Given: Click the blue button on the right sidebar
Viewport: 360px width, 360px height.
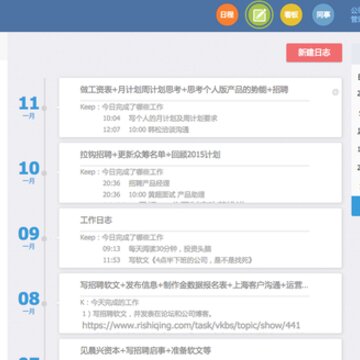Looking at the screenshot, I should [x=356, y=206].
